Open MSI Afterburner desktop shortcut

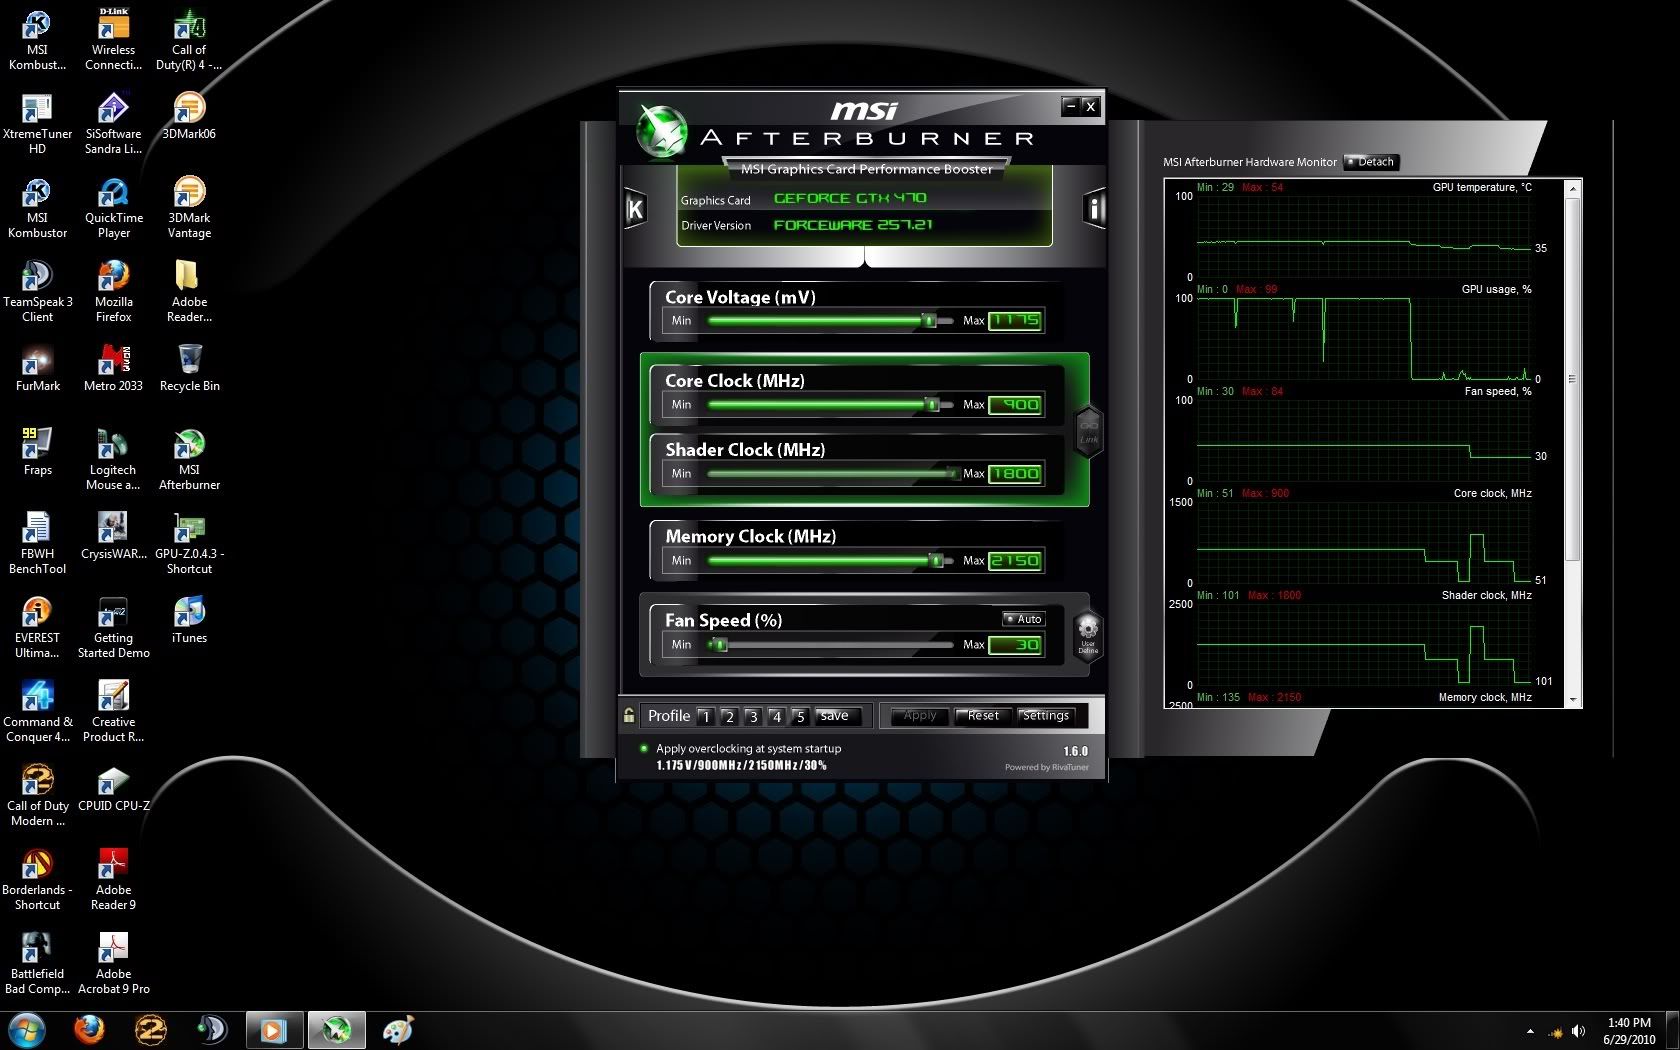click(189, 459)
